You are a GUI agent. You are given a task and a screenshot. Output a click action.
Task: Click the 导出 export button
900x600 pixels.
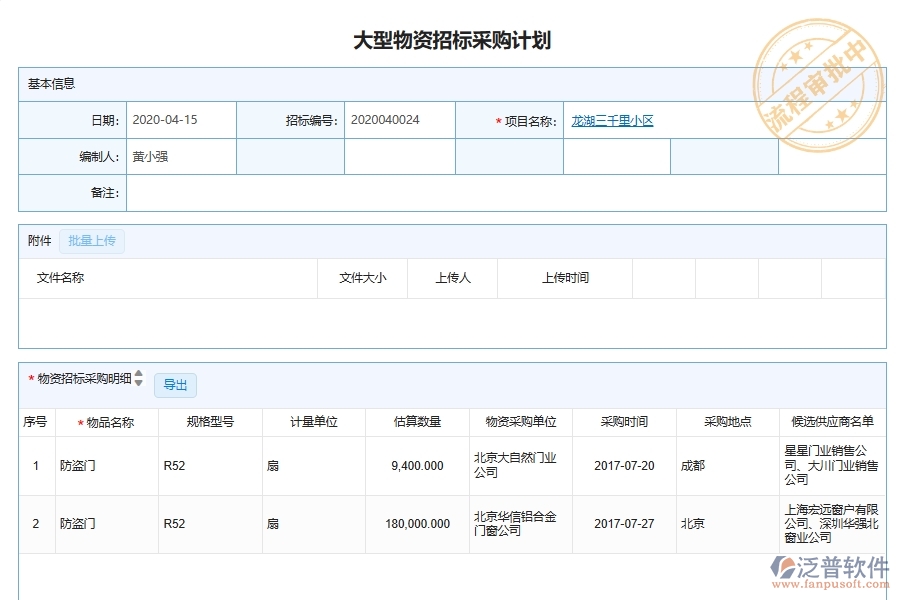pyautogui.click(x=175, y=385)
